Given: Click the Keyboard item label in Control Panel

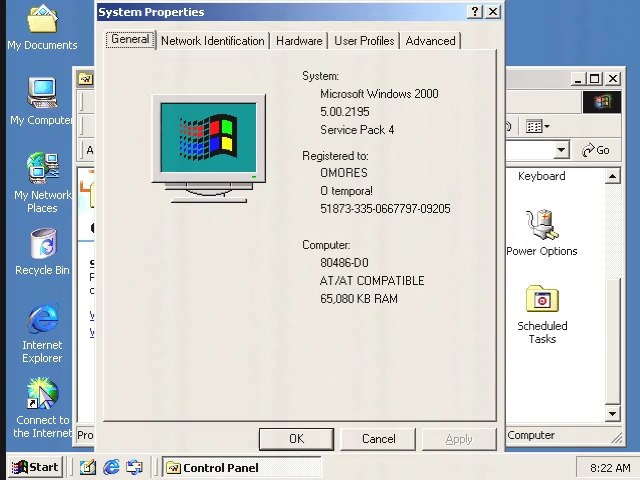Looking at the screenshot, I should 542,176.
